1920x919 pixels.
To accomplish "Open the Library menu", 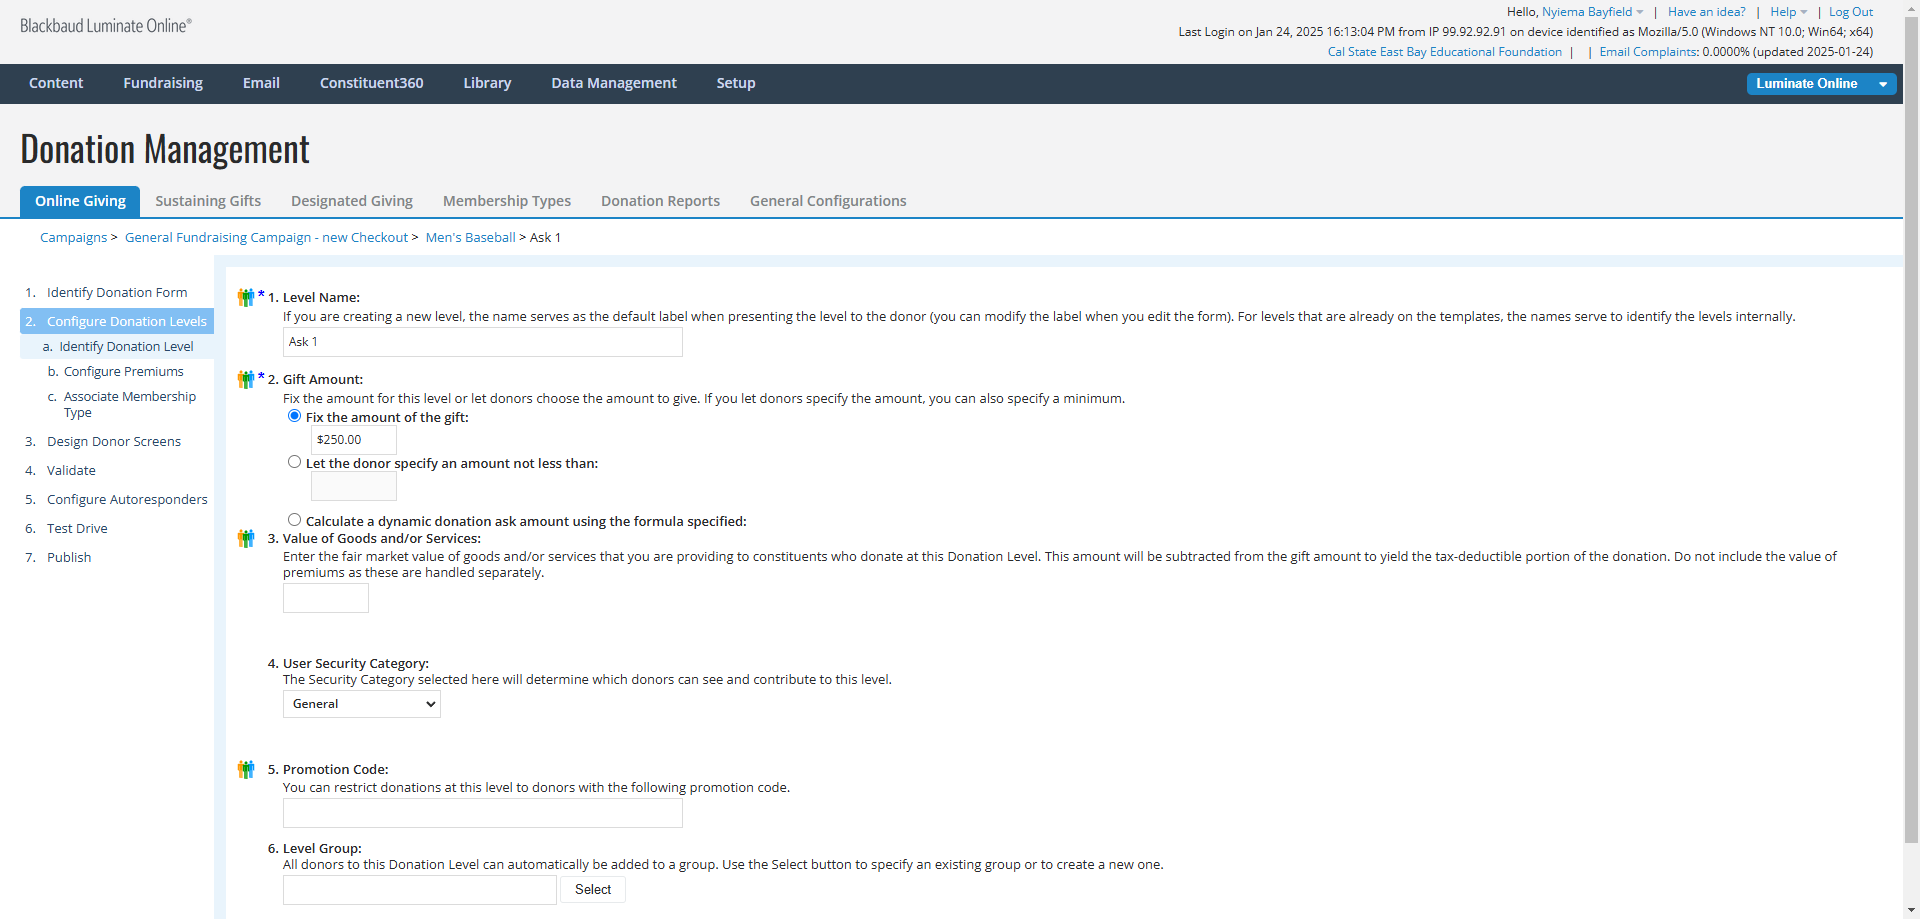I will [x=487, y=83].
